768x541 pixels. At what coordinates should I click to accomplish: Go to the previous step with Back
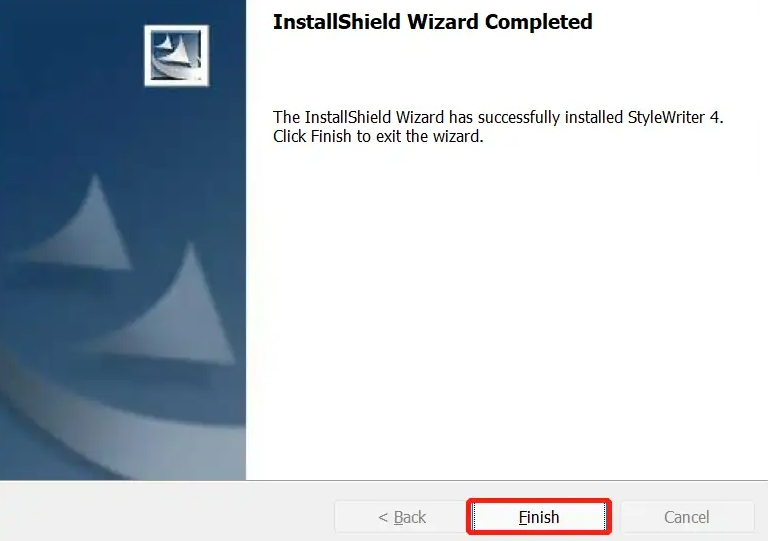pyautogui.click(x=402, y=517)
